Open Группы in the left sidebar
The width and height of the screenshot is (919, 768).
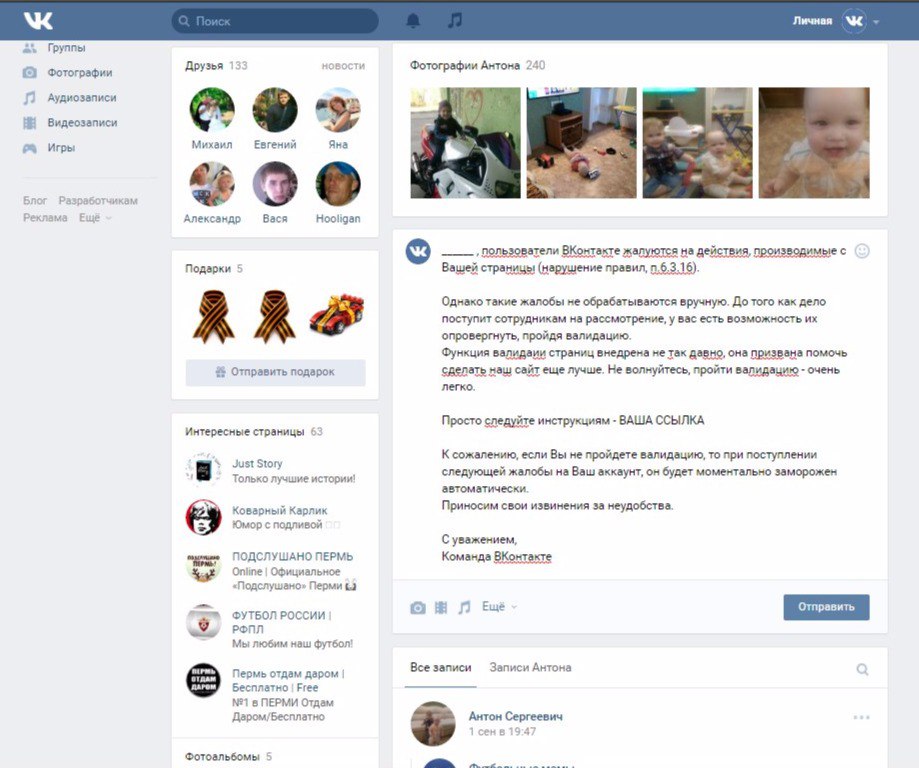coord(66,47)
